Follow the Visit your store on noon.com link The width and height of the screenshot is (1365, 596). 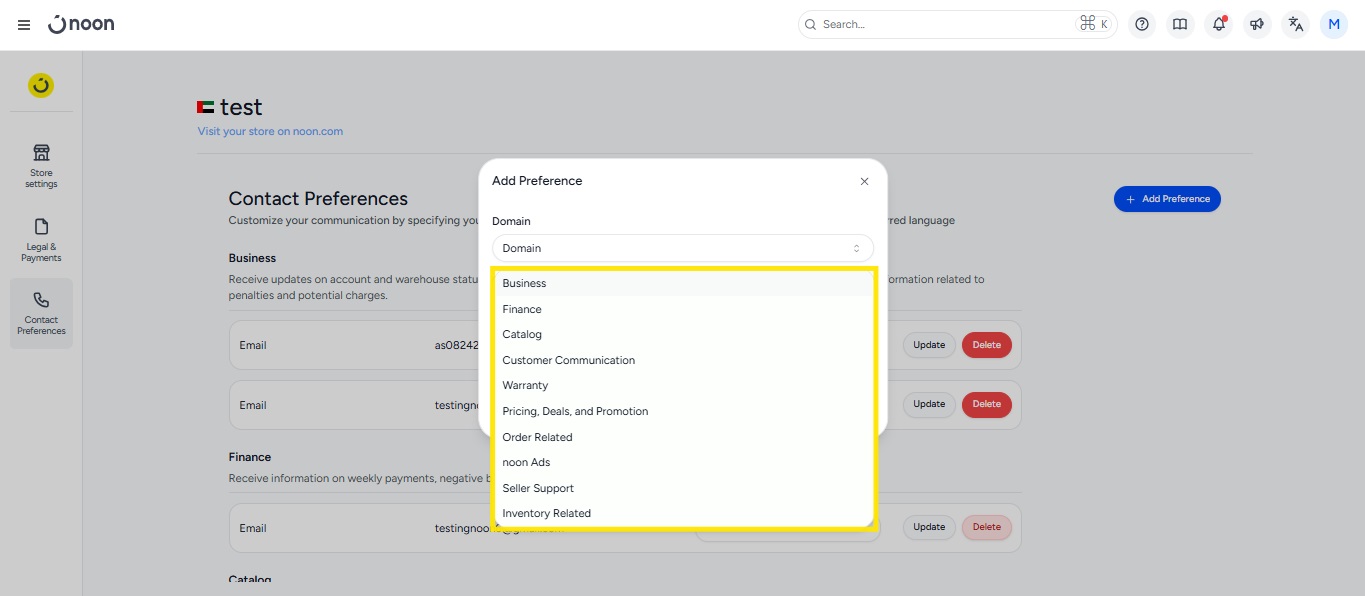click(x=270, y=131)
